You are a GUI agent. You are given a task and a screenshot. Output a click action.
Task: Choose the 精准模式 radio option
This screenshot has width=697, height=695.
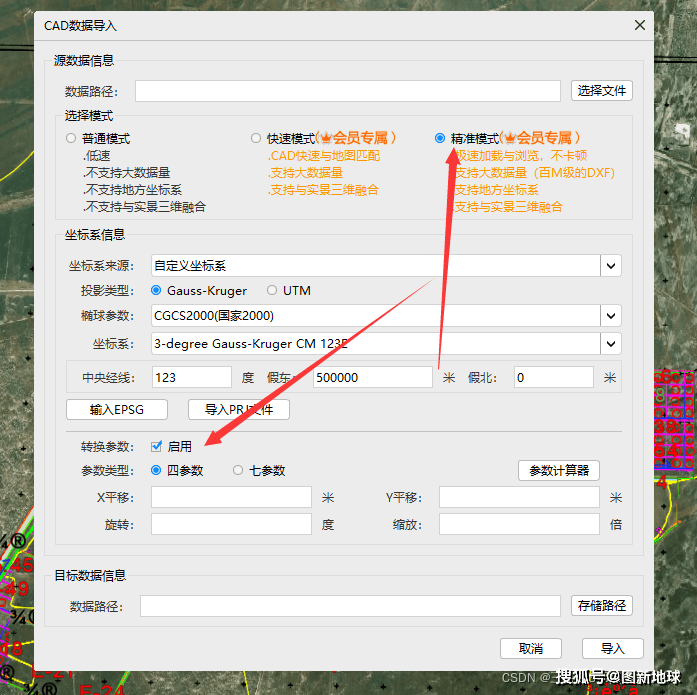pyautogui.click(x=440, y=138)
